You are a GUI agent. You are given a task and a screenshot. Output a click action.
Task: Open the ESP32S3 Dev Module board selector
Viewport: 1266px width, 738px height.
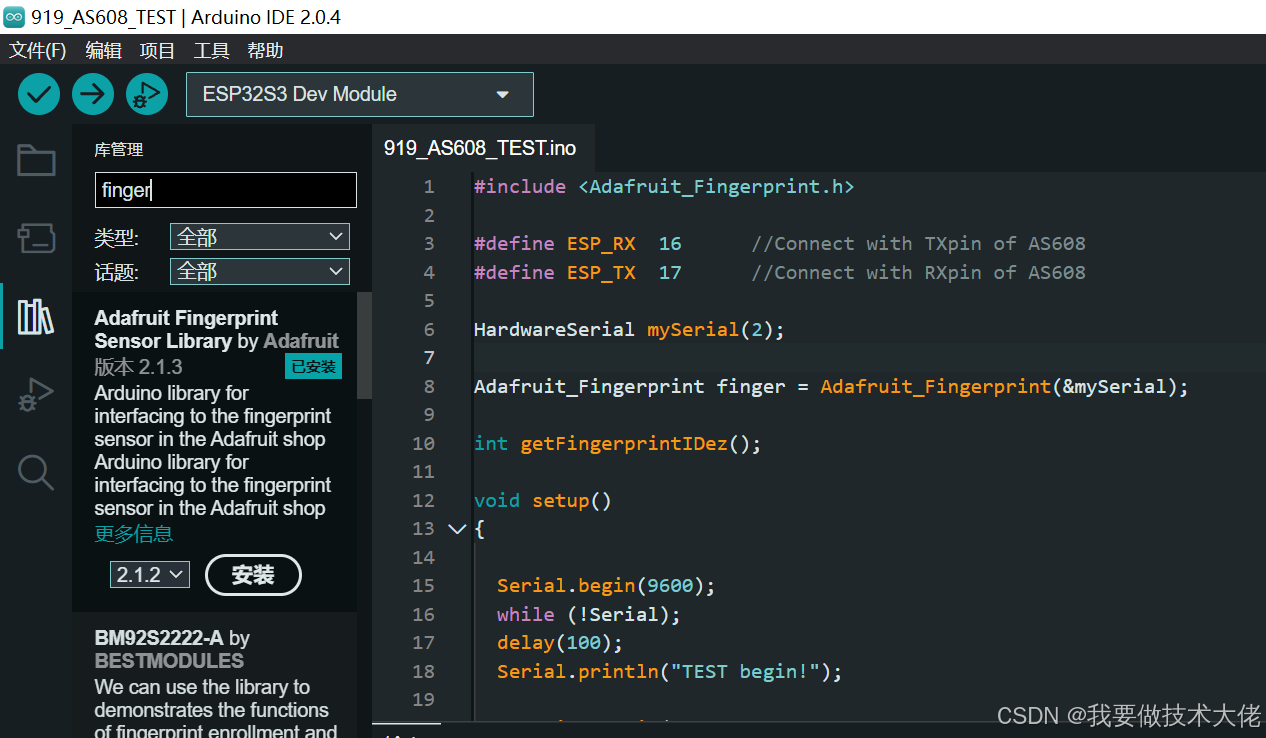(x=360, y=94)
